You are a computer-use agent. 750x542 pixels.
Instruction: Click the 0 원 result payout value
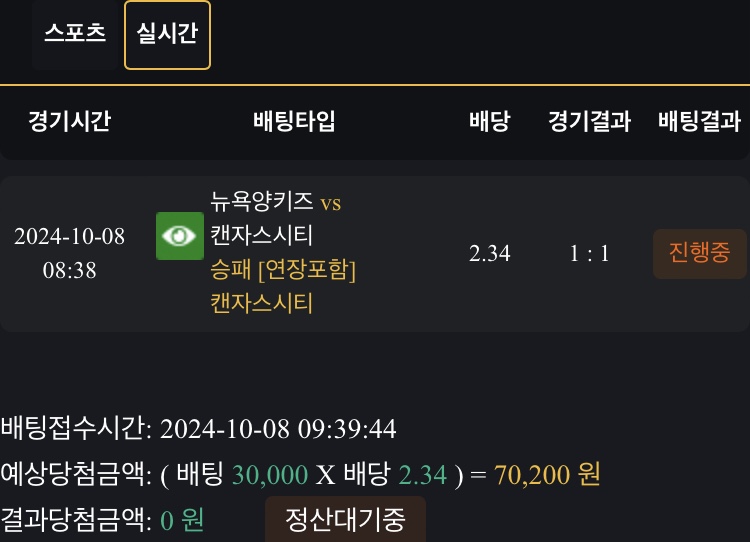coord(181,520)
